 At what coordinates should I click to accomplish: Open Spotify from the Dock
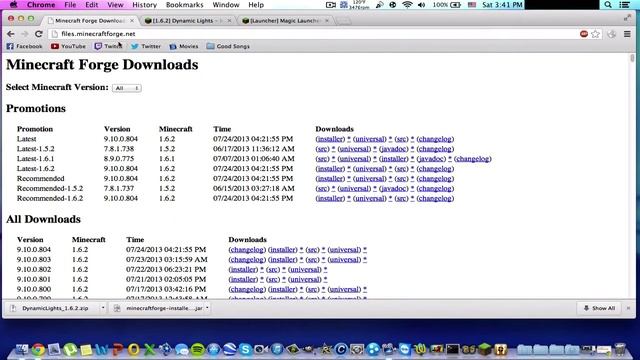(198, 349)
